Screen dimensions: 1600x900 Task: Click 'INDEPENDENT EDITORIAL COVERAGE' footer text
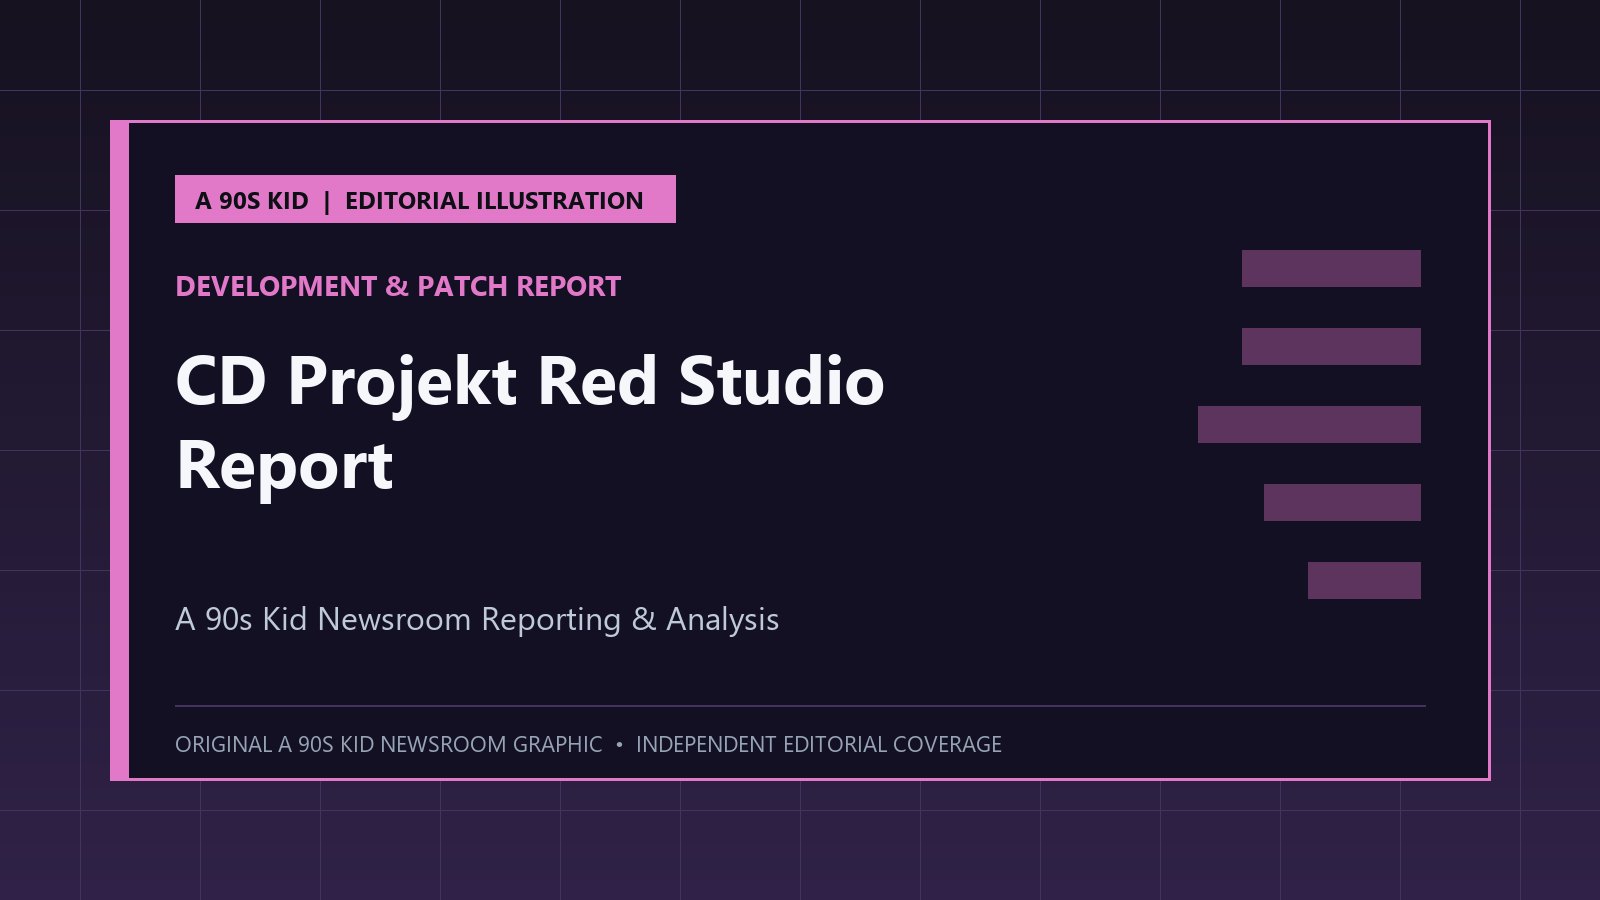[819, 744]
